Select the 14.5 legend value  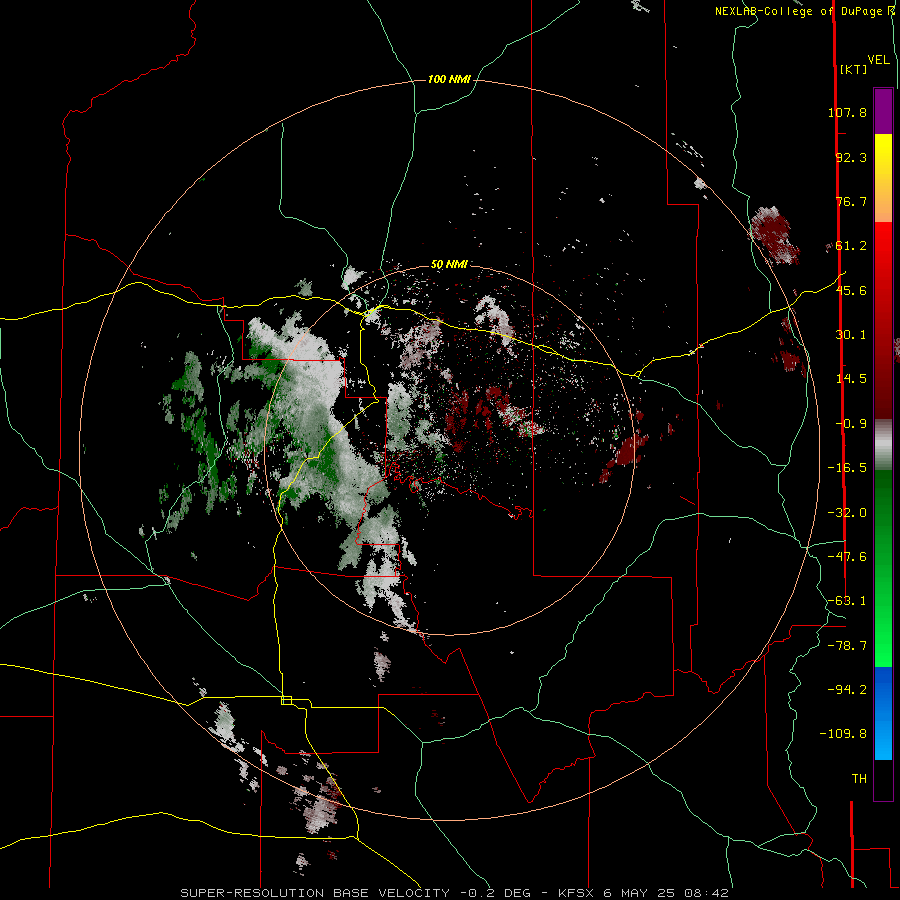[851, 379]
